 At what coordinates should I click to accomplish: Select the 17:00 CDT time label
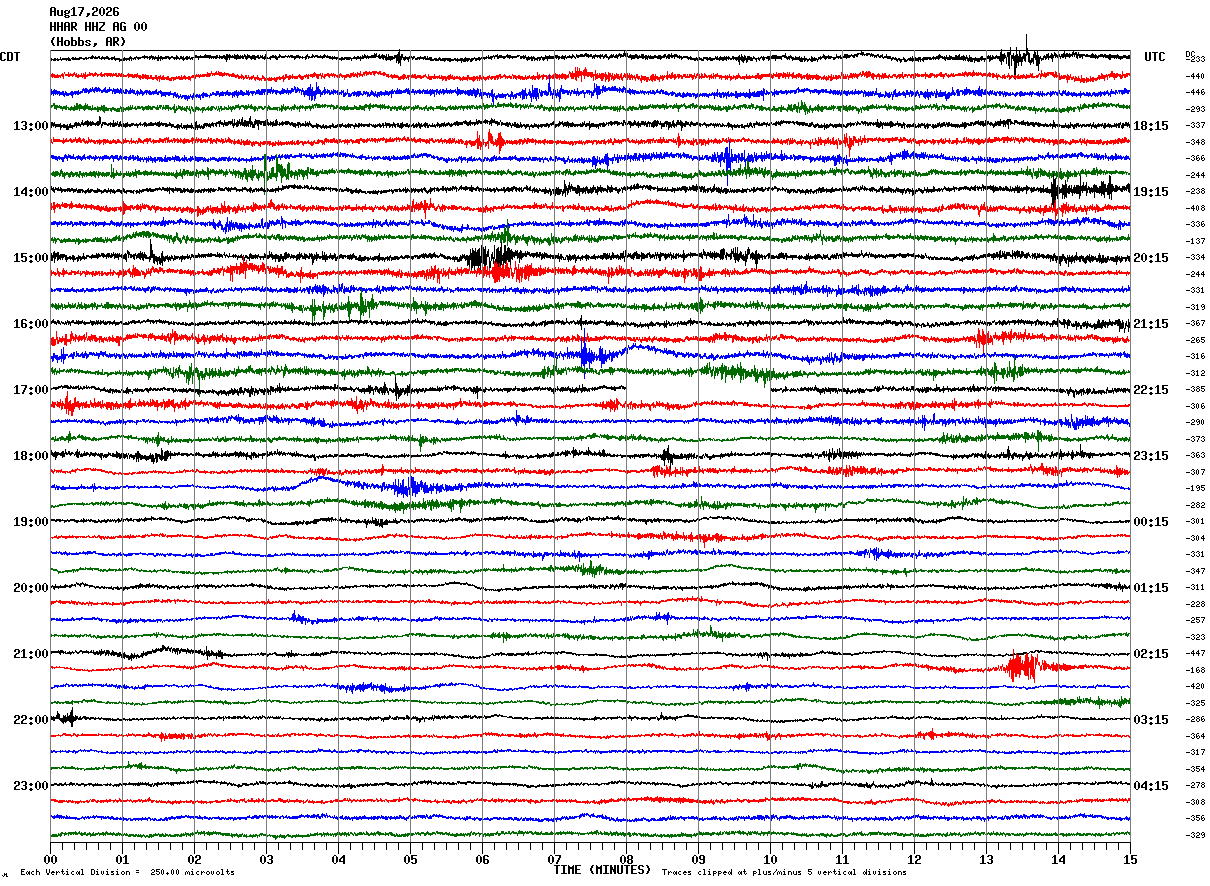point(31,390)
